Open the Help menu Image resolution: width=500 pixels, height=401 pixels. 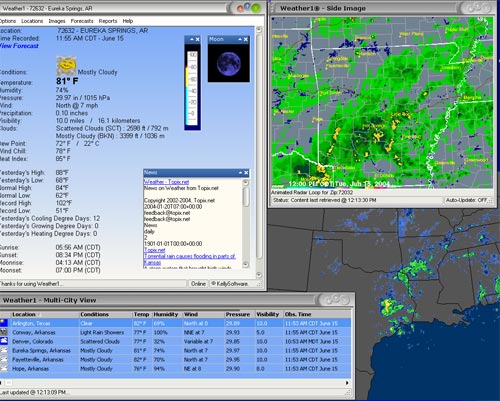[128, 21]
